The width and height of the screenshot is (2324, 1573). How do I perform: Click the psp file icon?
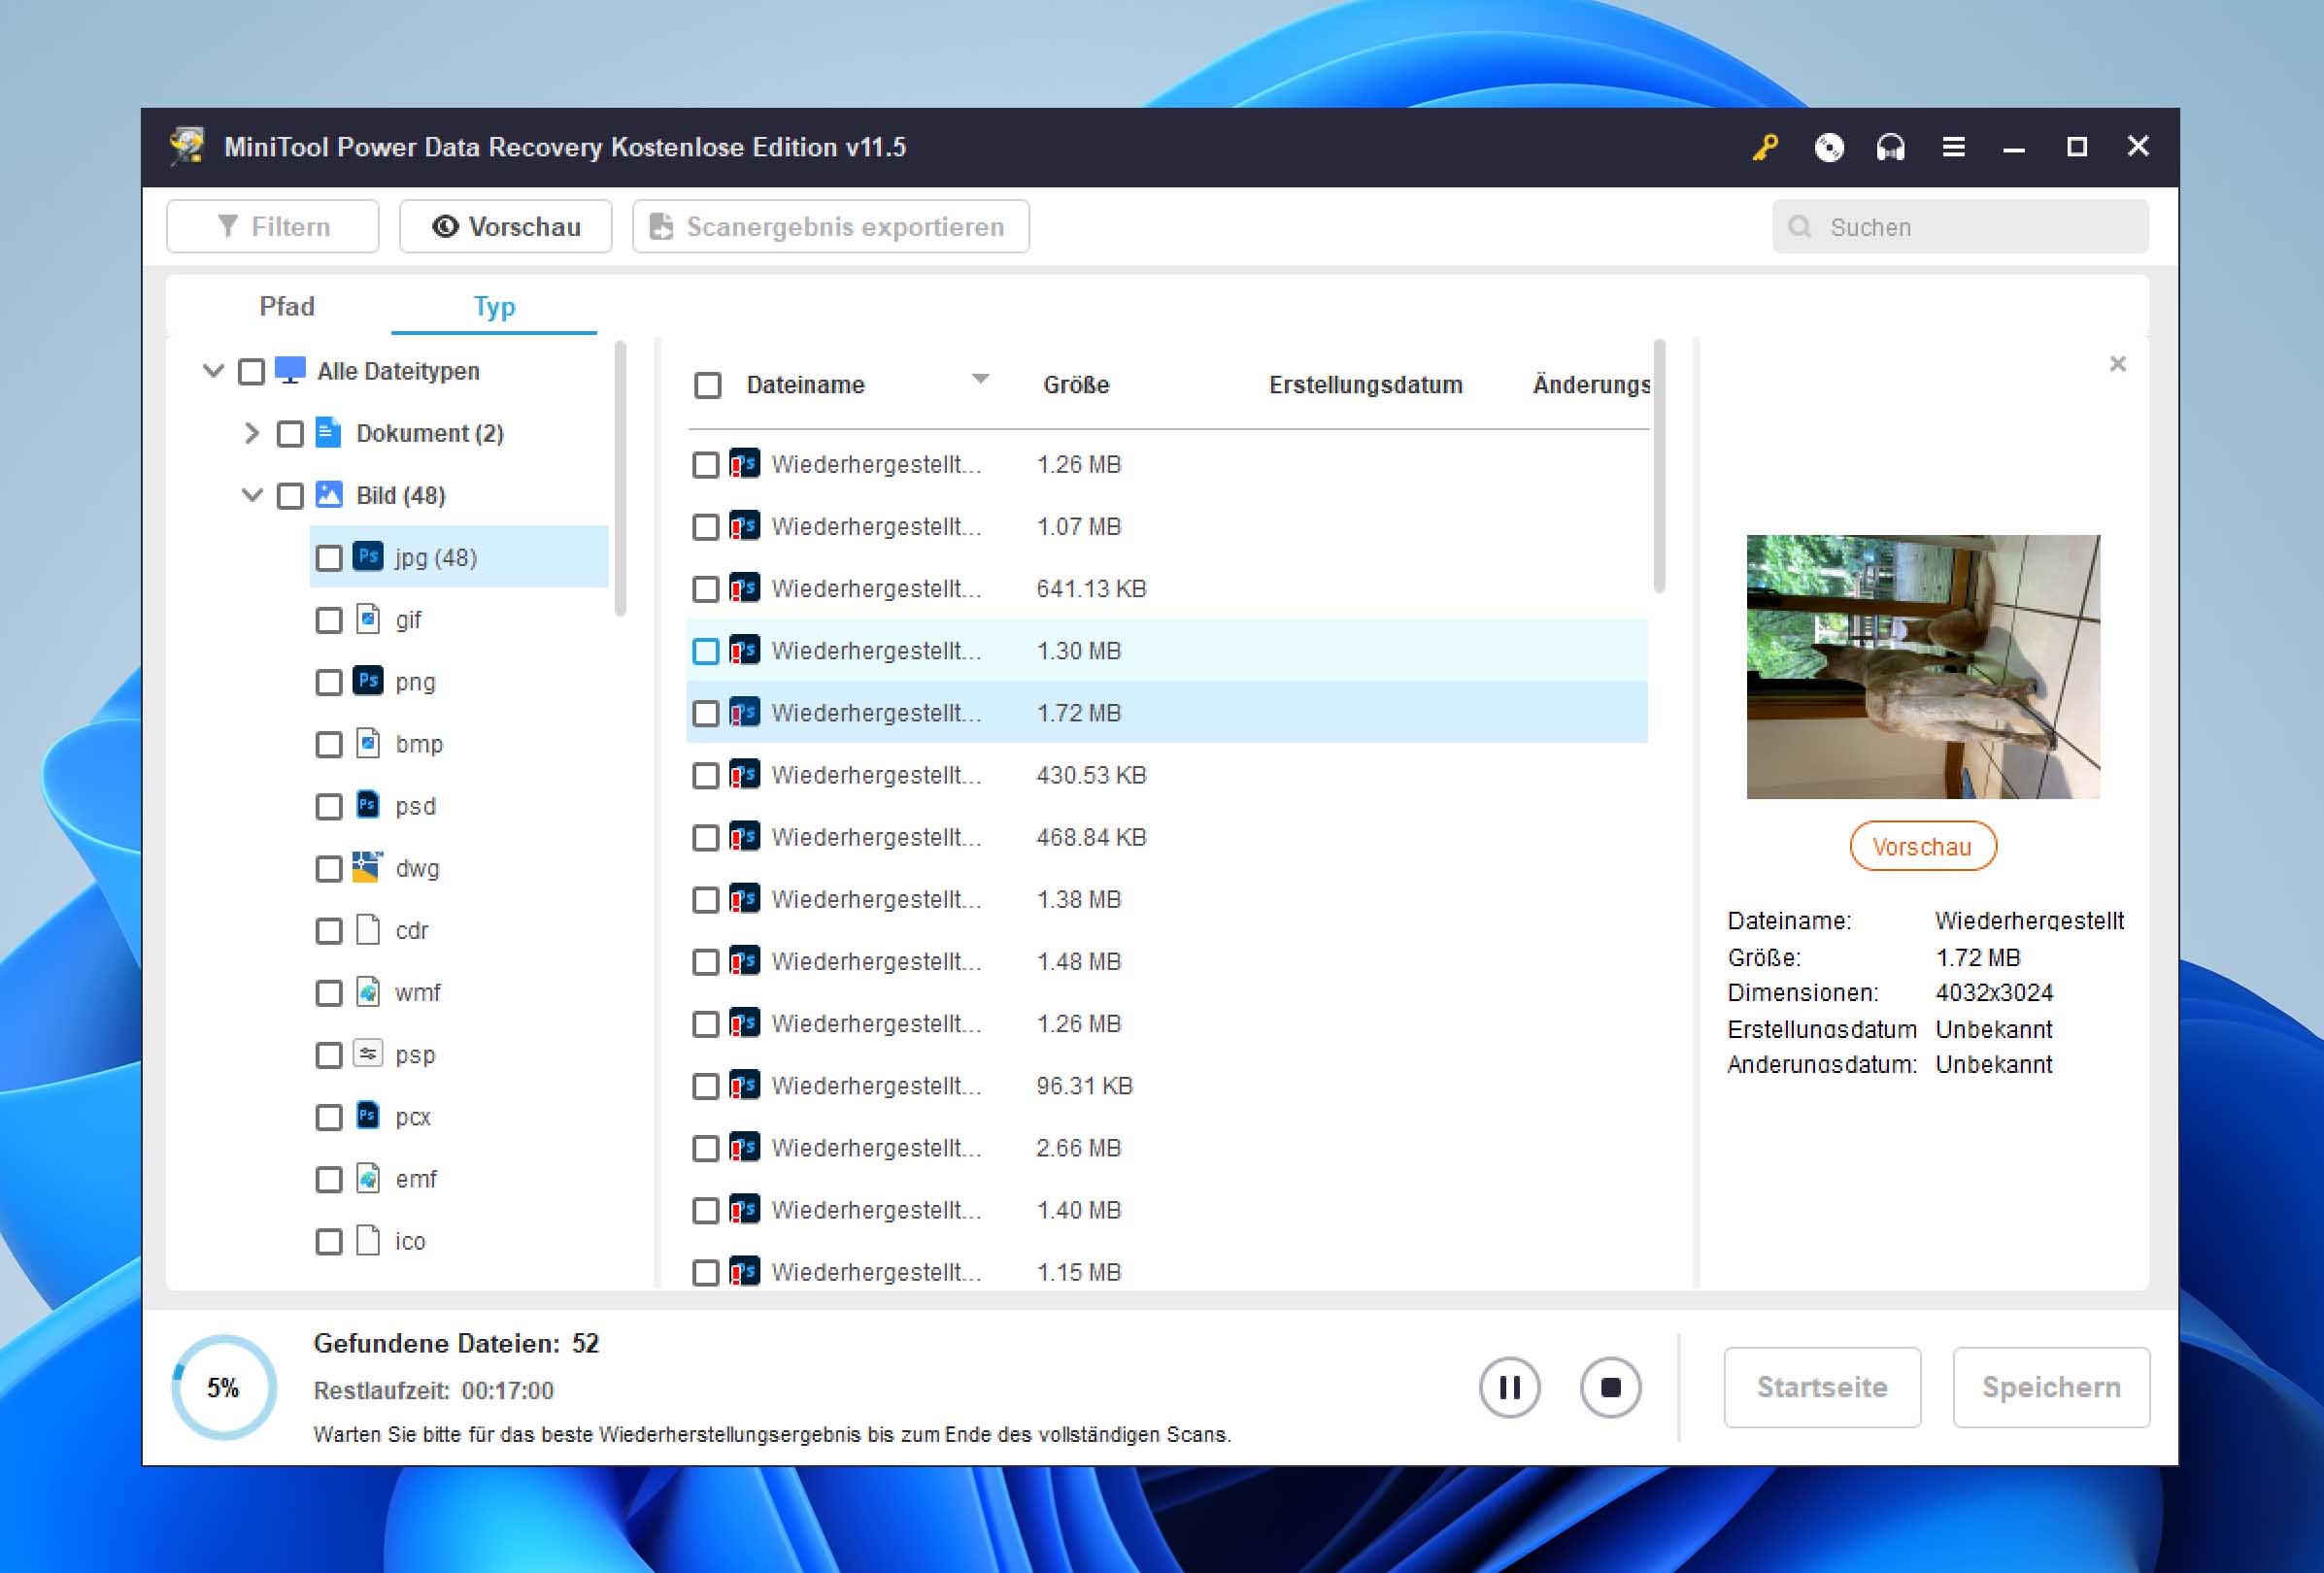[367, 1053]
